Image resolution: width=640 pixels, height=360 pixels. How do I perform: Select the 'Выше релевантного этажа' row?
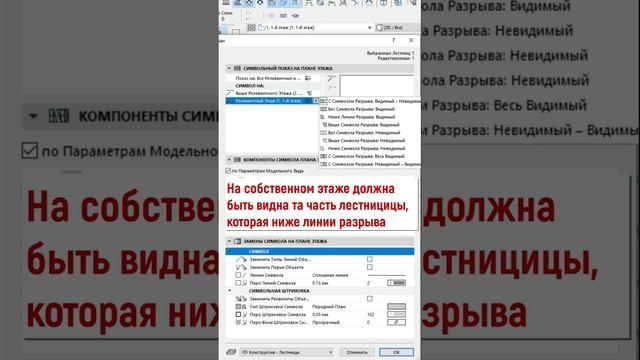pos(273,93)
